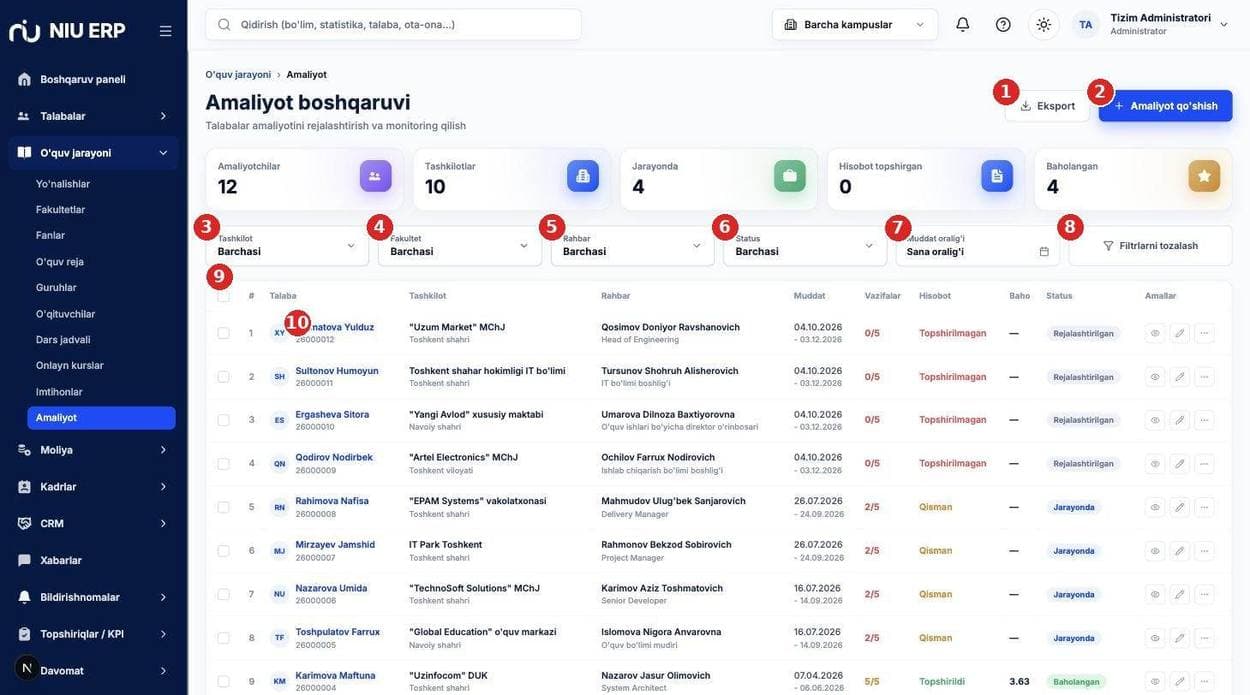1250x695 pixels.
Task: Open the Status filter dropdown
Action: [x=805, y=246]
